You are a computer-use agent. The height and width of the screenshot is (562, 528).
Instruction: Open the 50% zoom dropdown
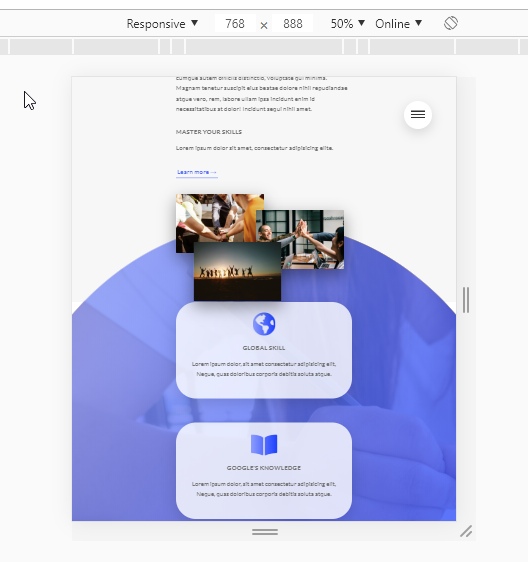tap(347, 24)
